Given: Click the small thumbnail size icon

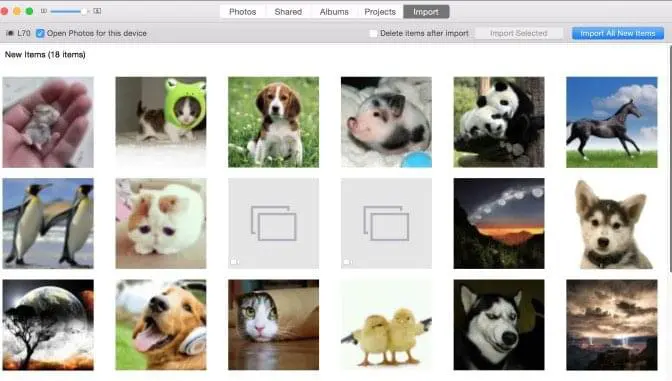Looking at the screenshot, I should (44, 11).
